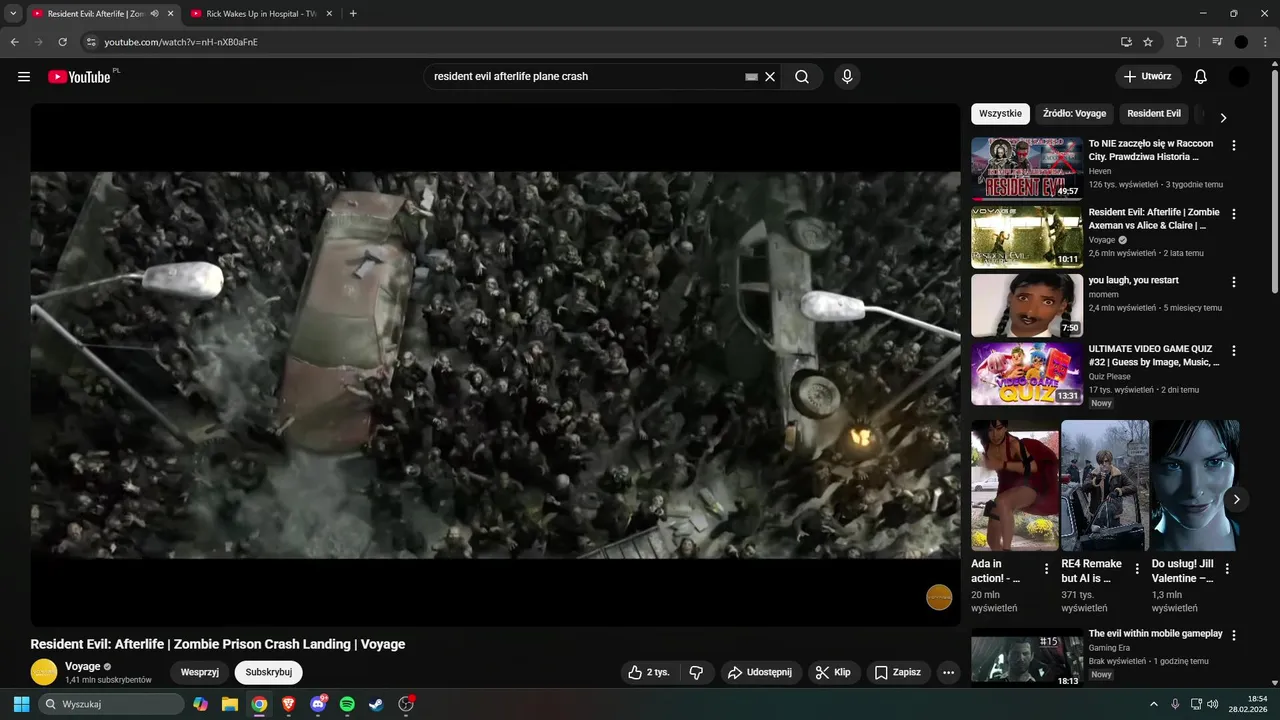Open Chrome three-dot menu
1280x720 pixels.
point(1264,42)
